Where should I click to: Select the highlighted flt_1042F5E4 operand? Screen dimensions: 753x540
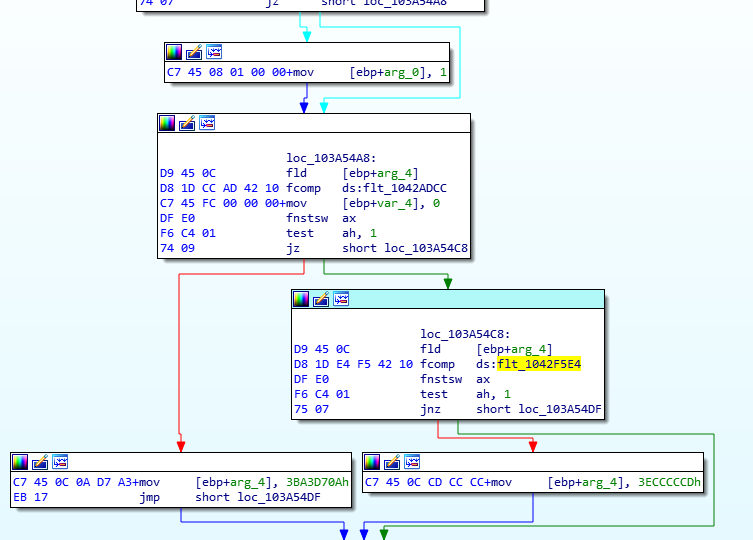pyautogui.click(x=539, y=364)
